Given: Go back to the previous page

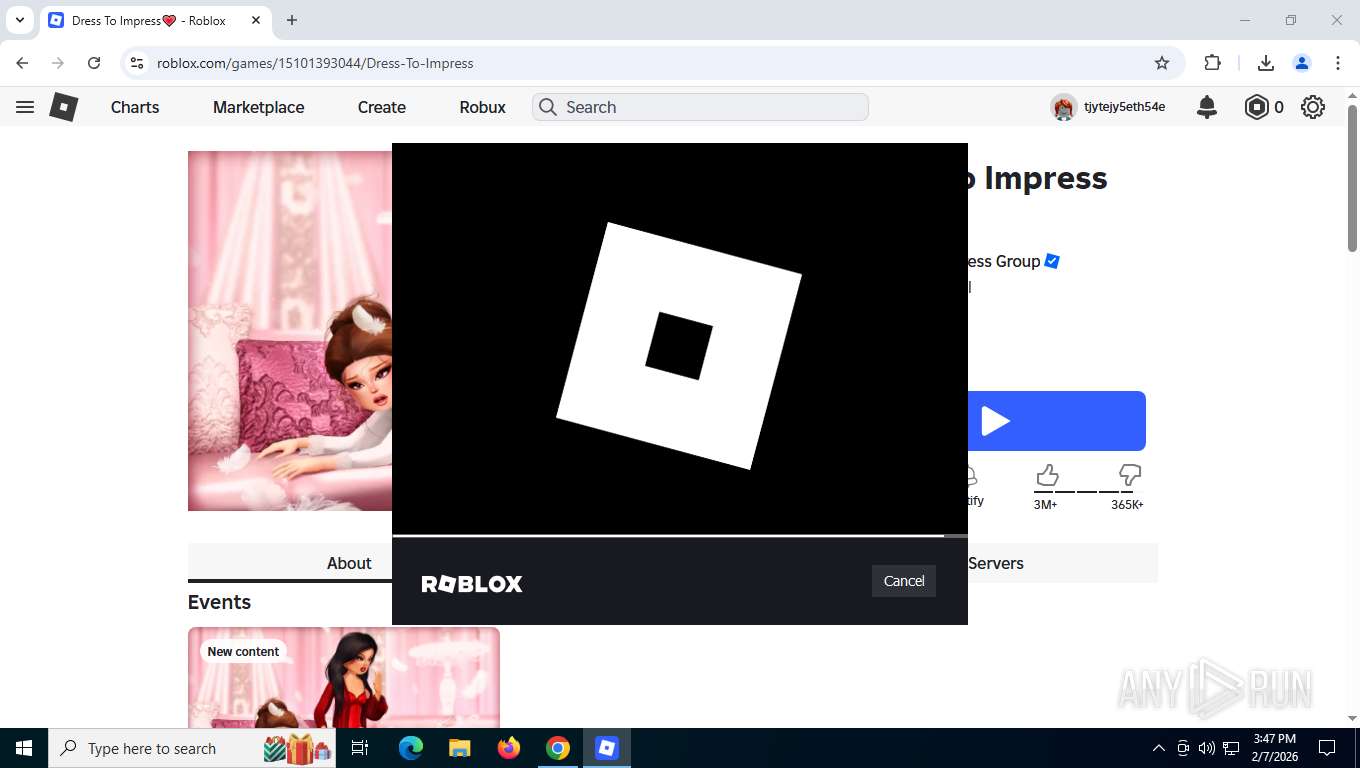Looking at the screenshot, I should coord(22,63).
